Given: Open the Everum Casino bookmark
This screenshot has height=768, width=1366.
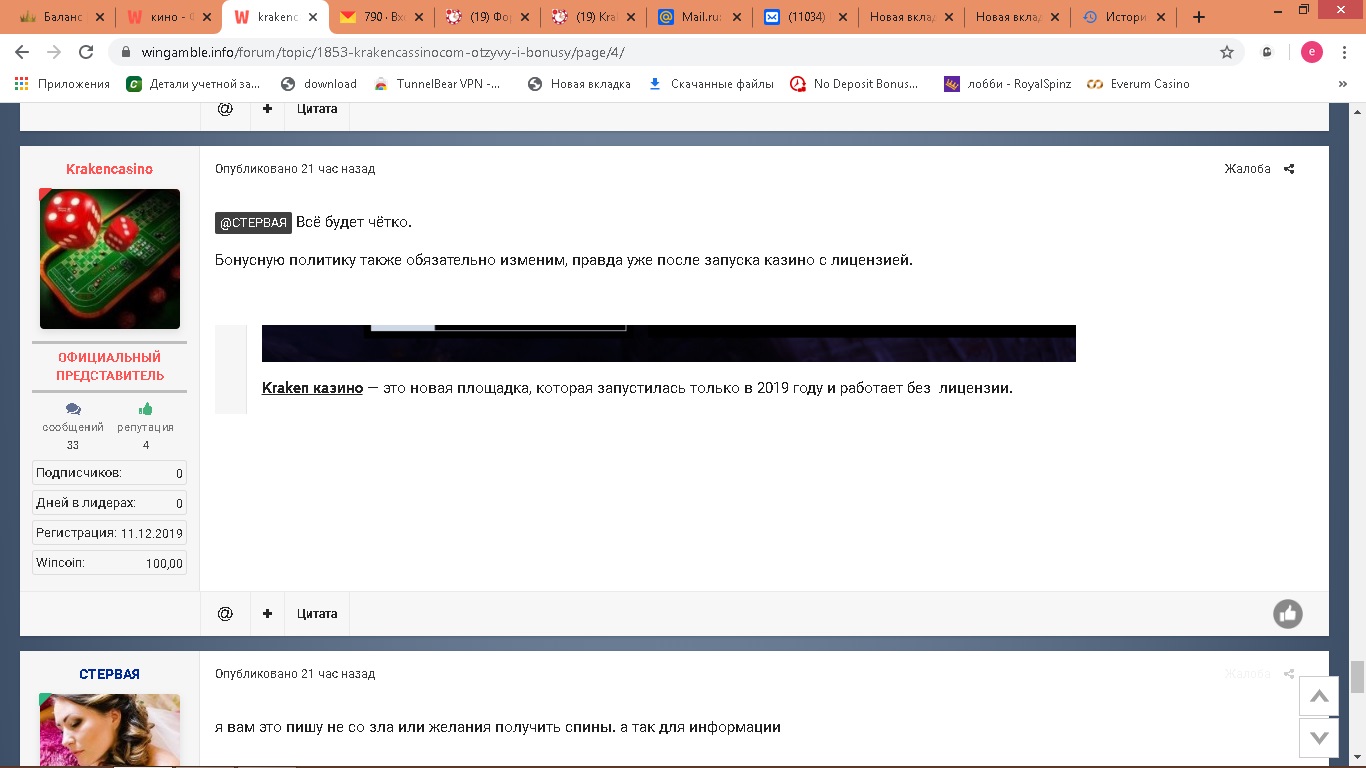Looking at the screenshot, I should point(1138,84).
